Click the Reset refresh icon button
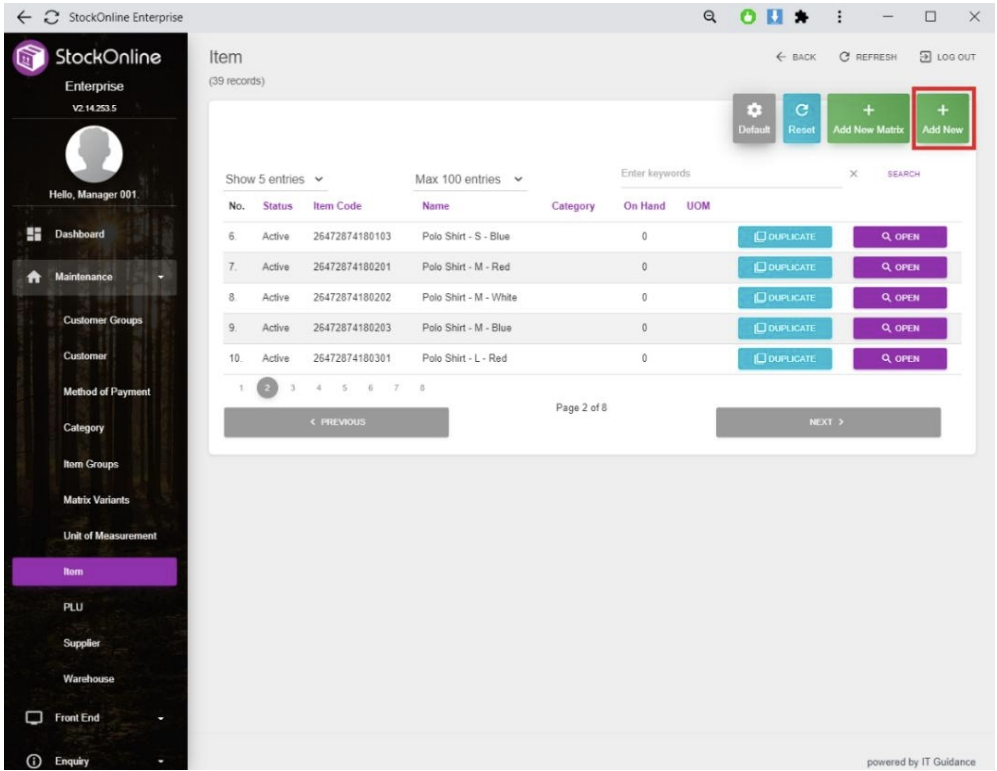The height and width of the screenshot is (771, 997). point(801,119)
